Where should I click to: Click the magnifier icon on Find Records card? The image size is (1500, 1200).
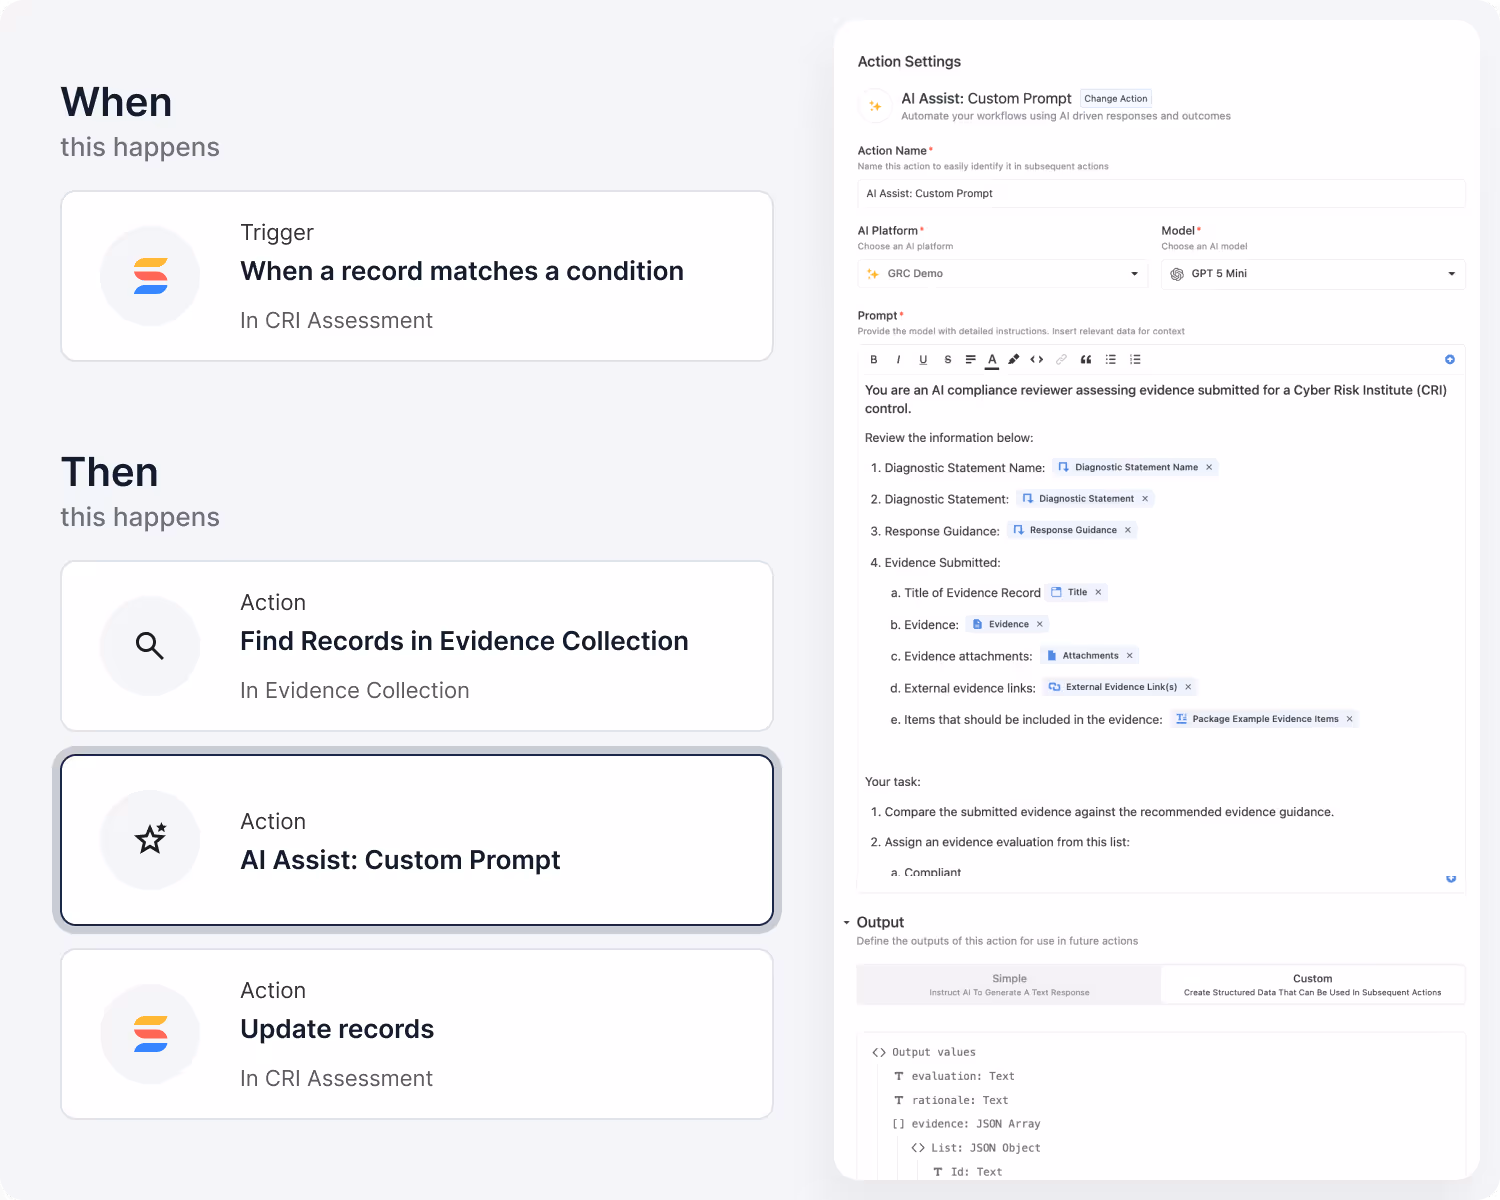tap(150, 646)
